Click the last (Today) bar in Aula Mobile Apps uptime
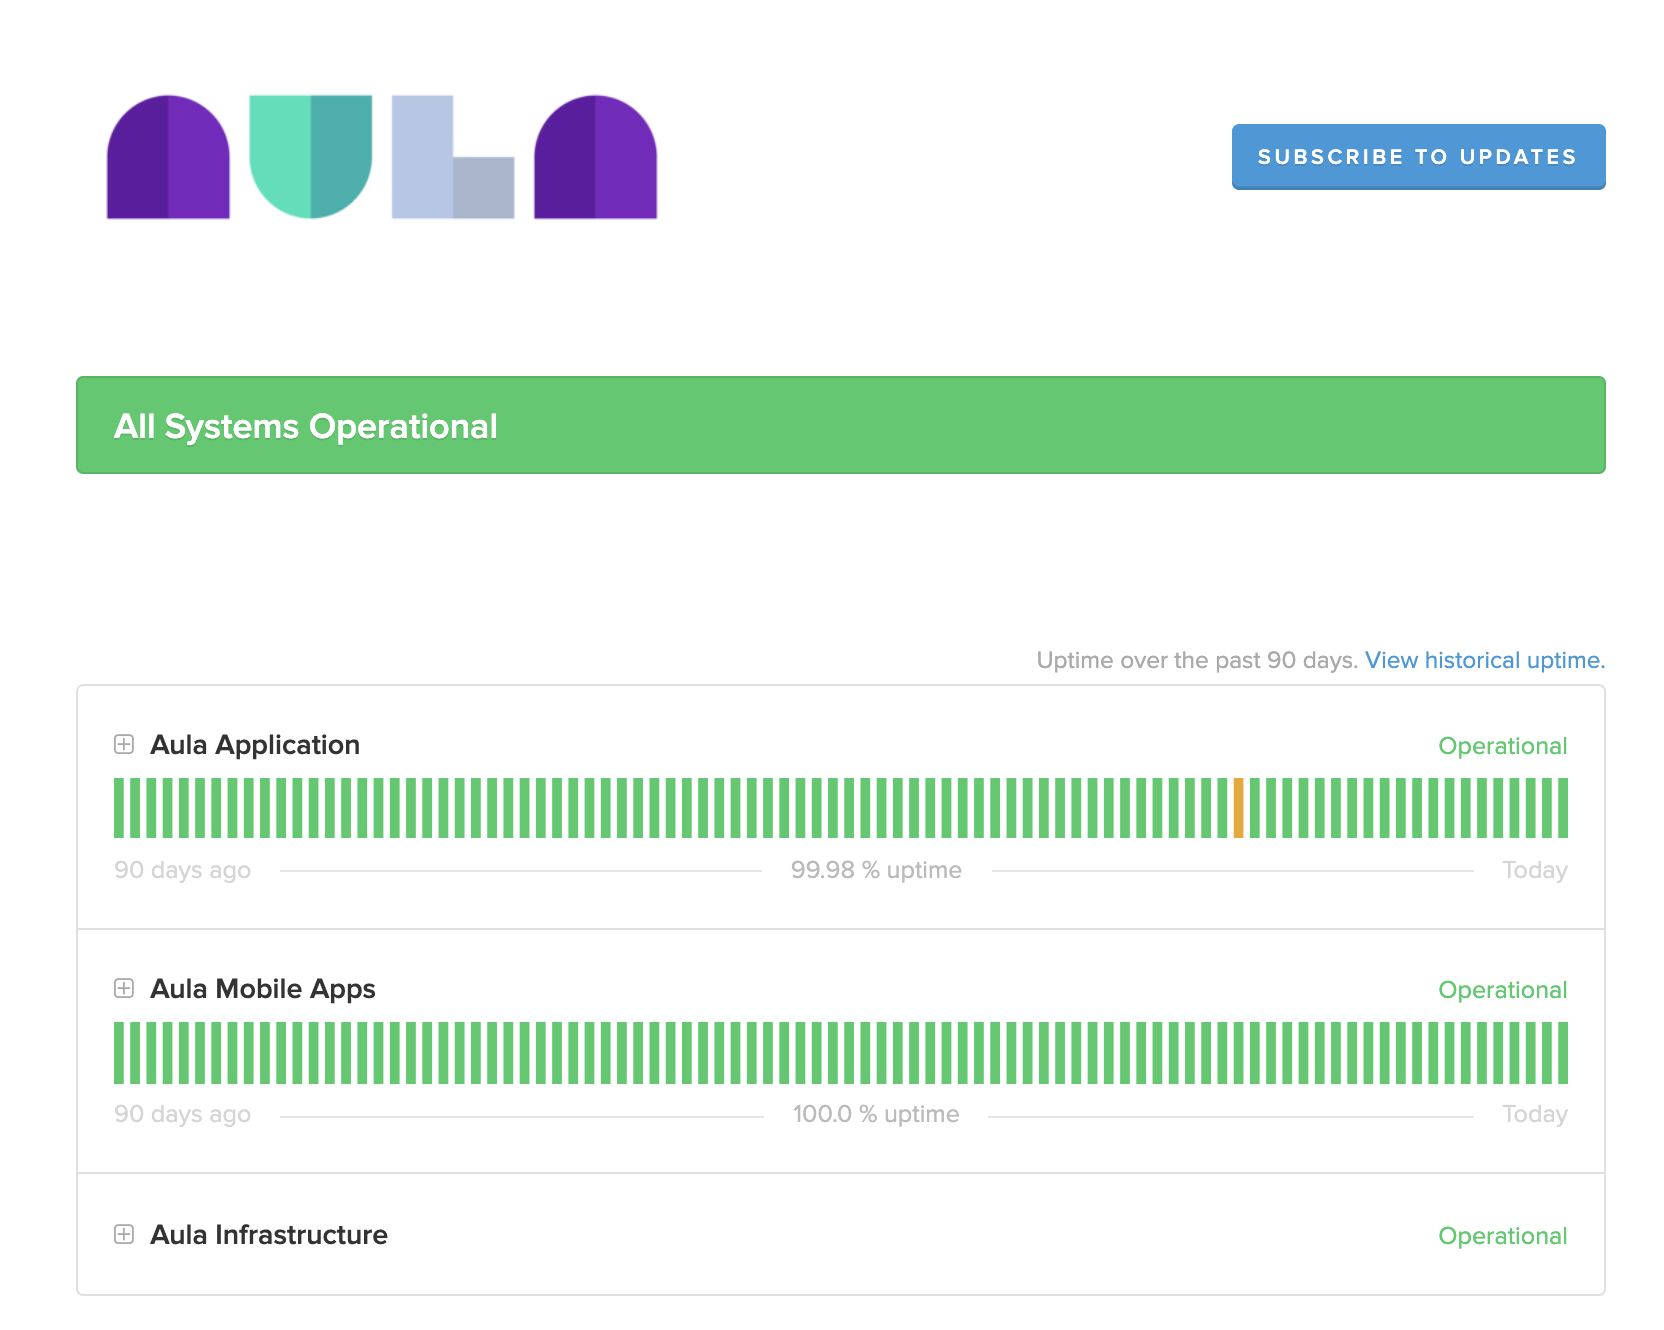 click(x=1562, y=1053)
